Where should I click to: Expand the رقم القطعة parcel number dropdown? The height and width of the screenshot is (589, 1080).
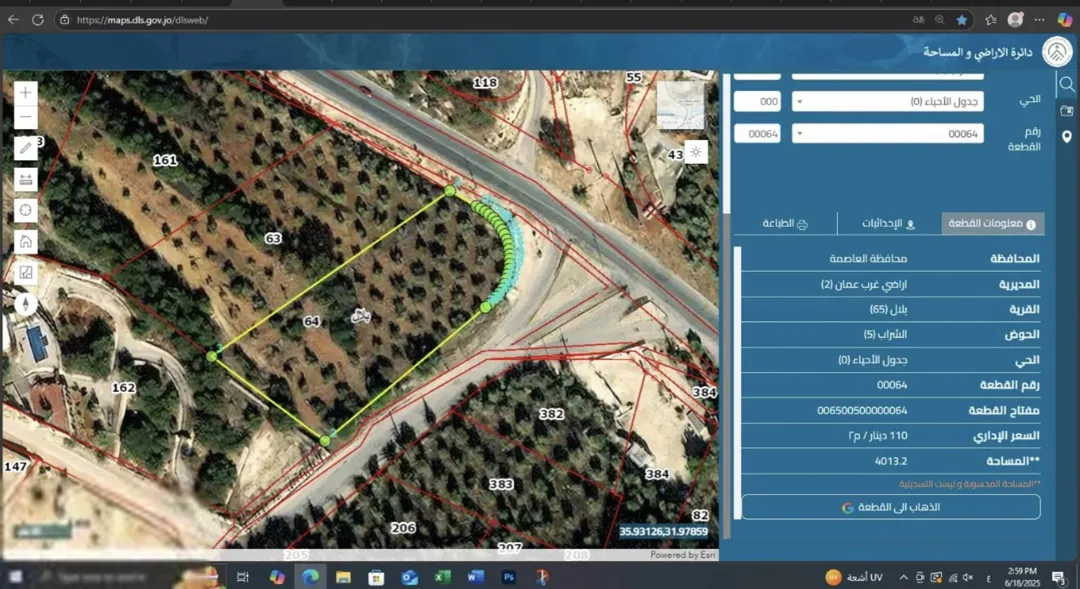[x=888, y=134]
